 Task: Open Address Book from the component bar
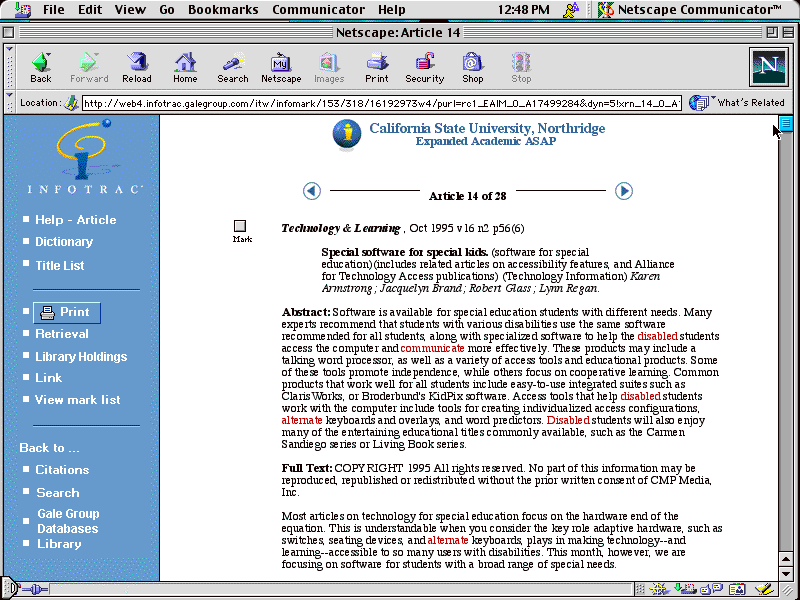(737, 590)
